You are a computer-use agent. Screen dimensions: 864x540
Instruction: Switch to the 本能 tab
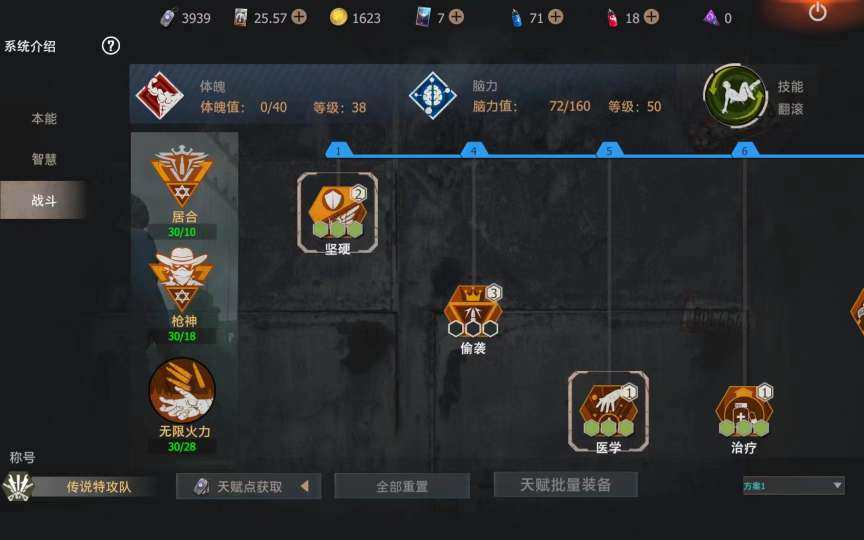point(44,118)
